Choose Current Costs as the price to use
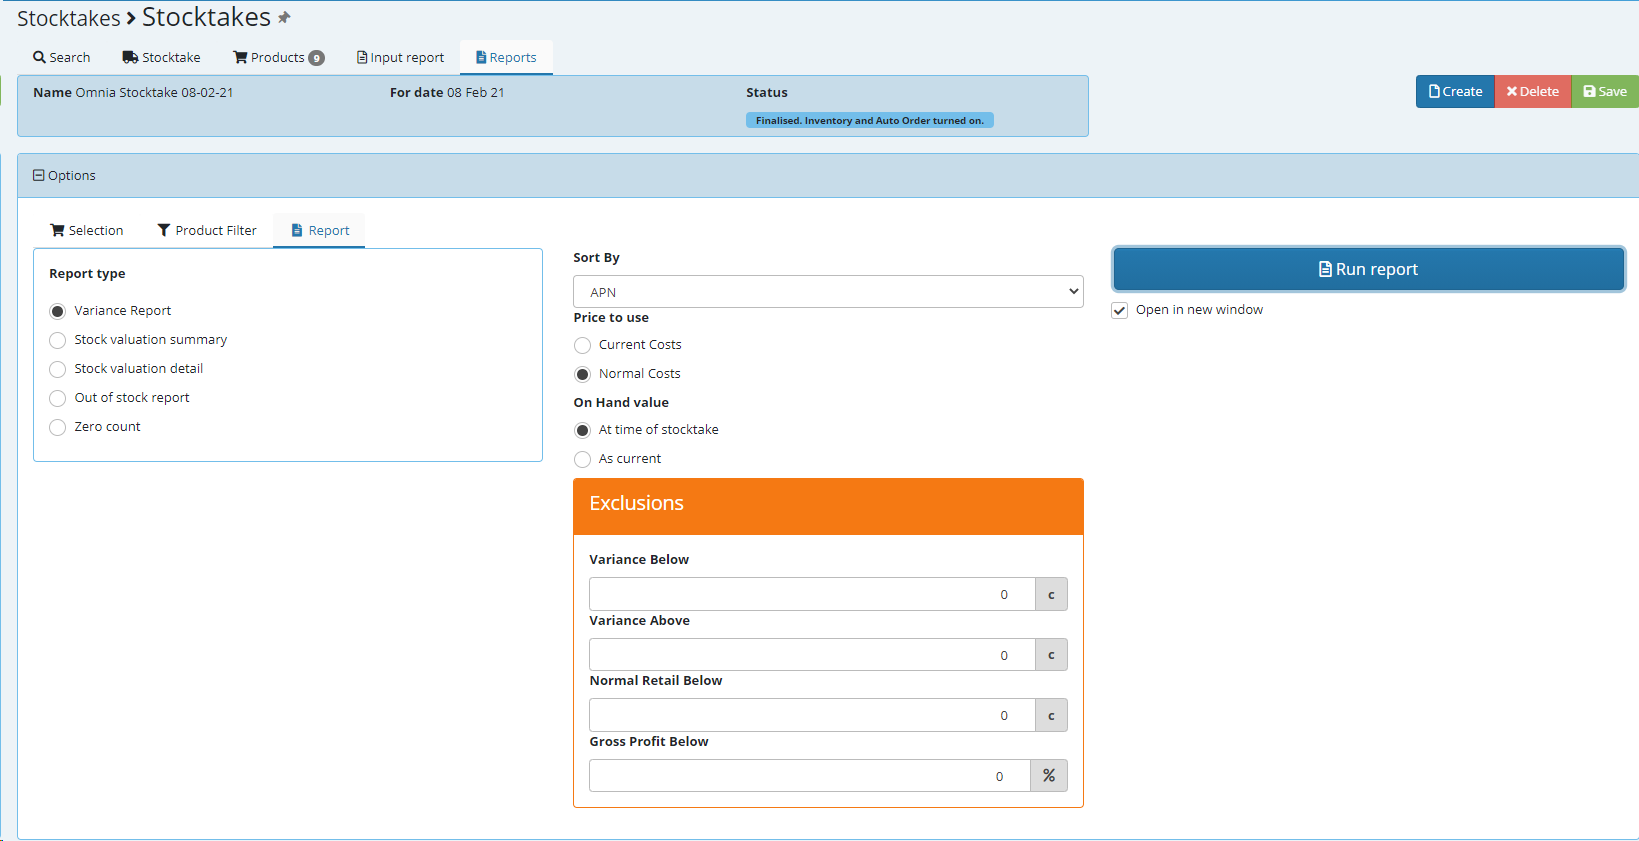Viewport: 1639px width, 841px height. [x=583, y=346]
